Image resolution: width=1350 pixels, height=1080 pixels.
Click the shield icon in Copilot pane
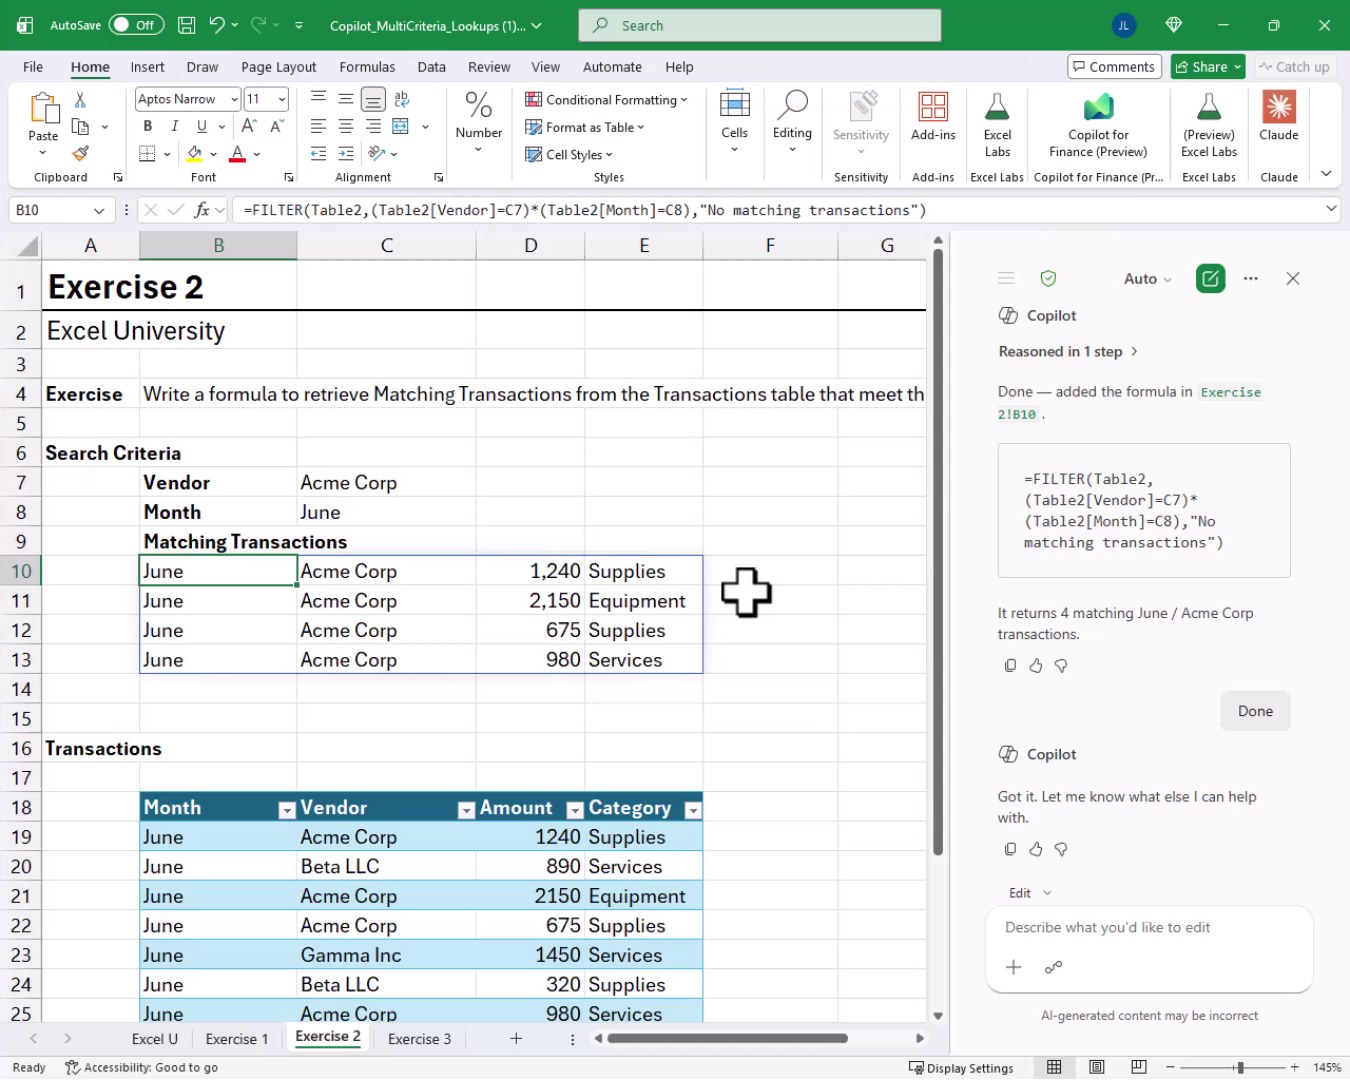tap(1048, 278)
